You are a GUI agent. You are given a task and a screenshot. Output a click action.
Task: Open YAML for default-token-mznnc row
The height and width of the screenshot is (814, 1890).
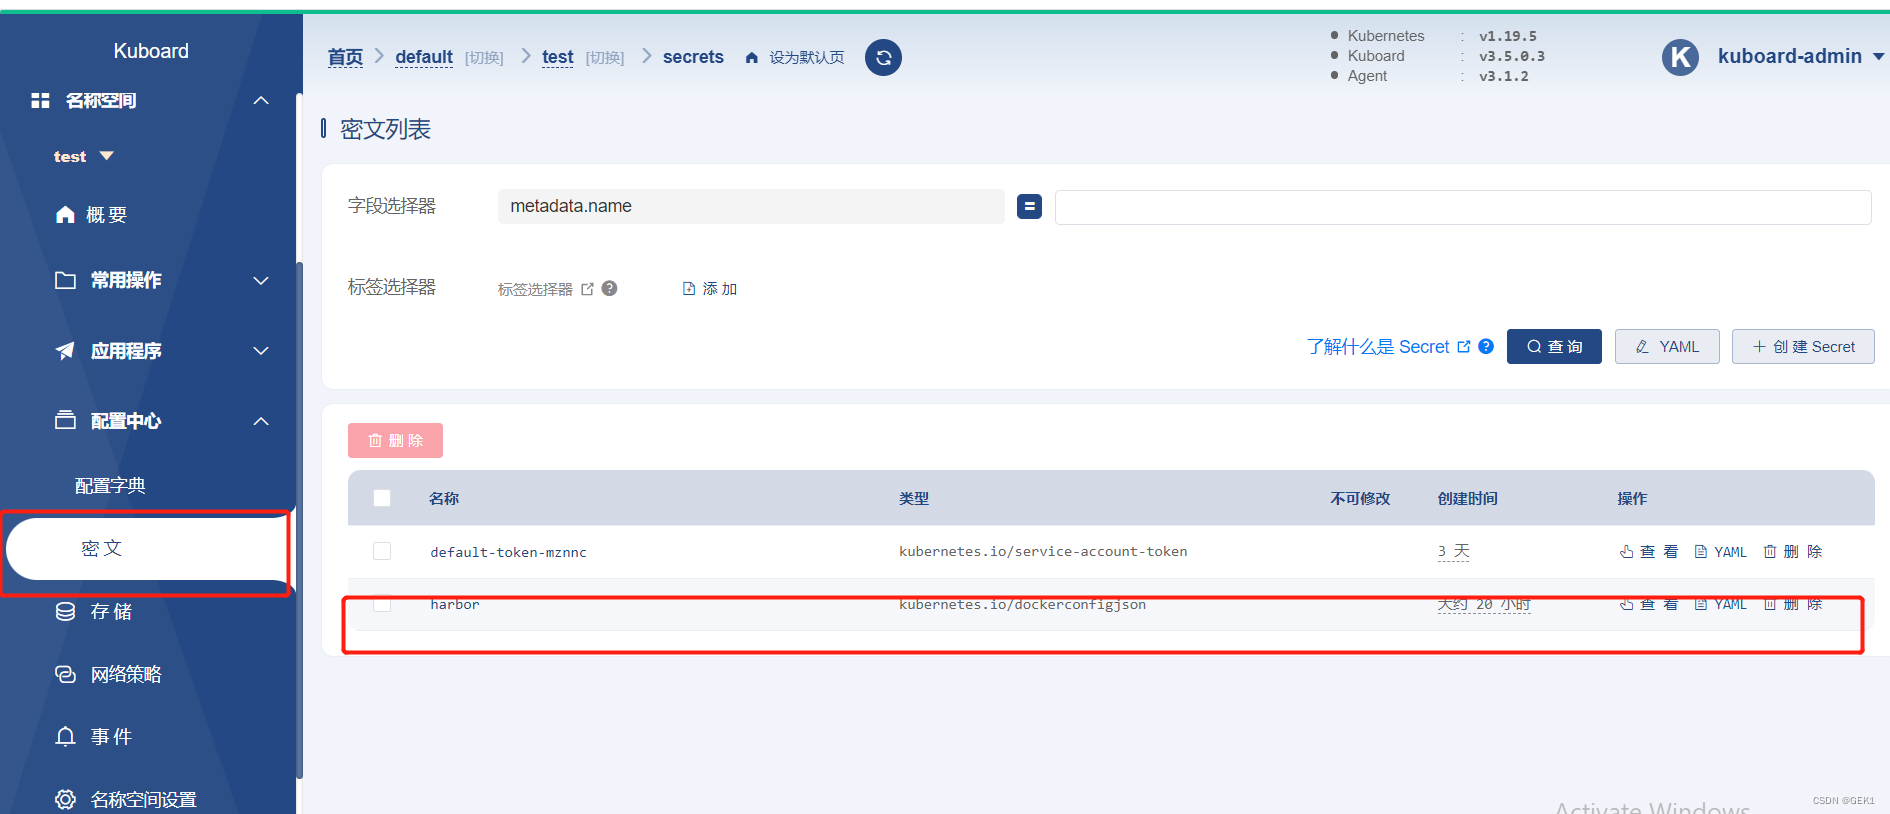[x=1720, y=551]
